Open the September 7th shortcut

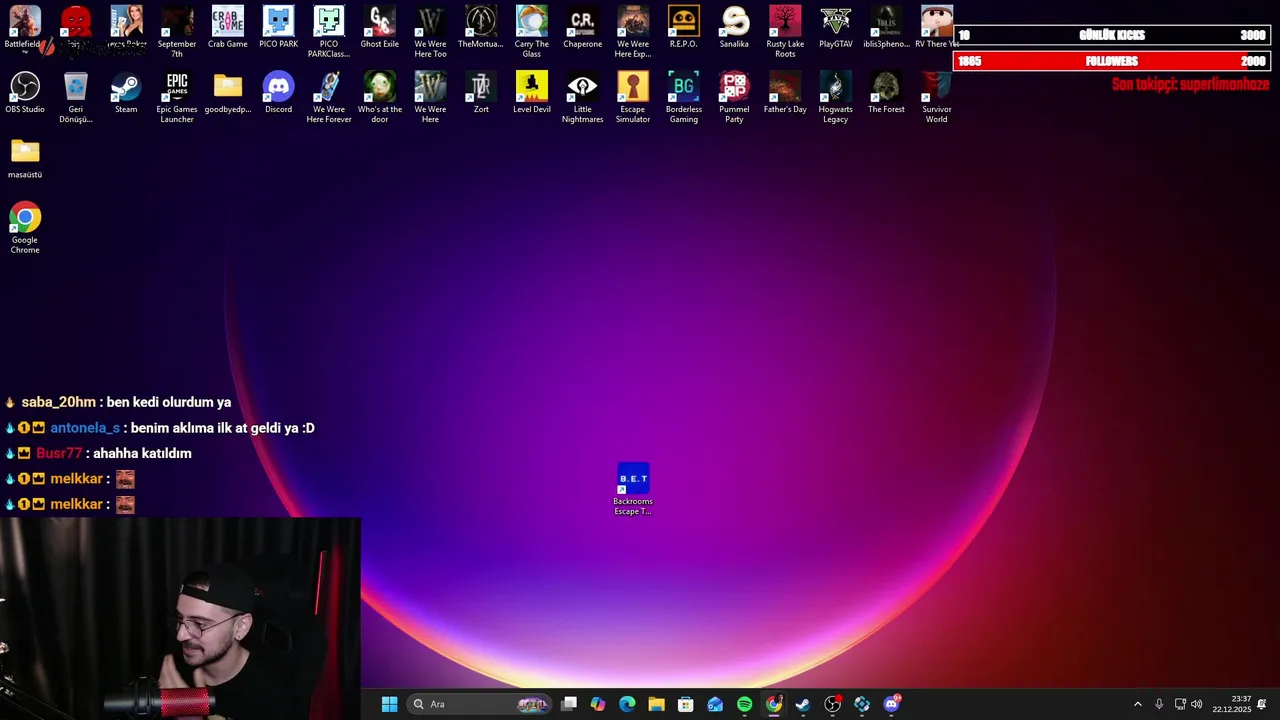[x=177, y=31]
